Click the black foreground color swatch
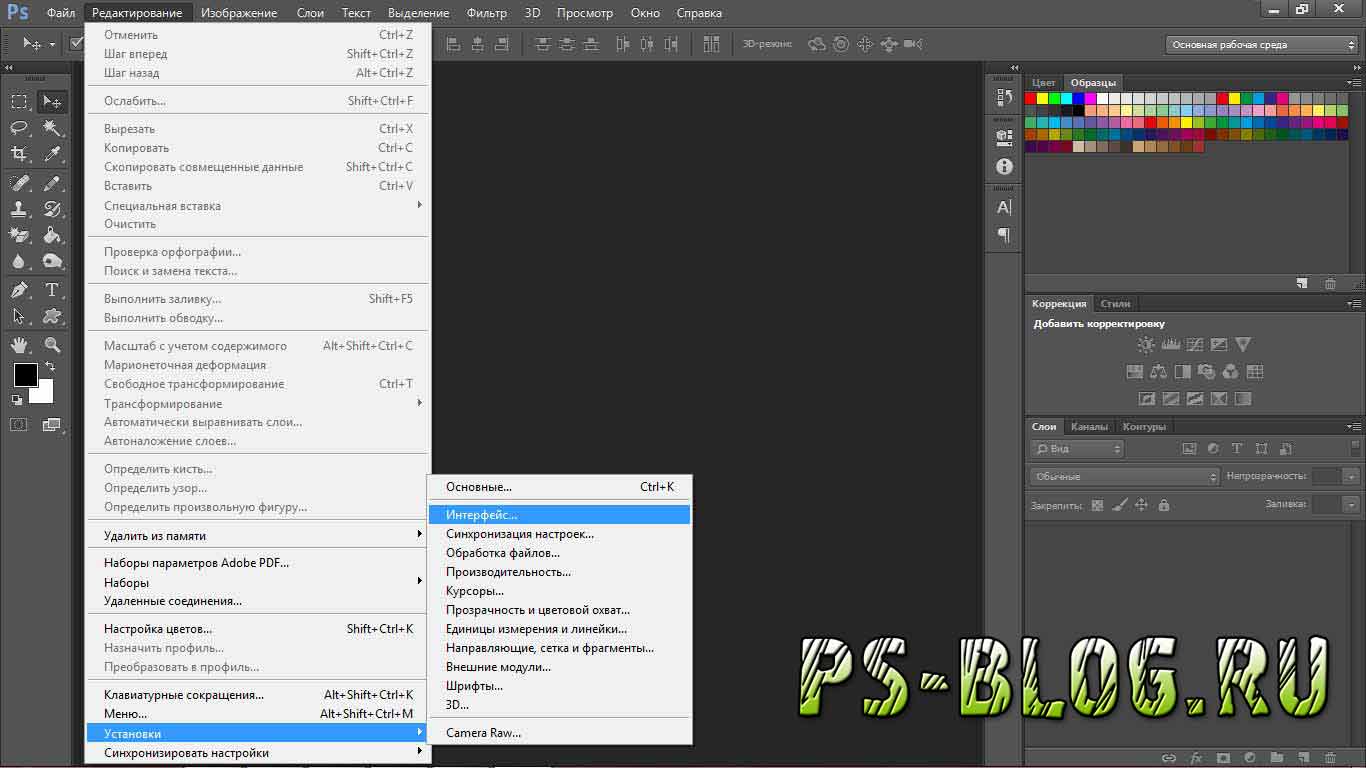1366x768 pixels. click(x=24, y=375)
